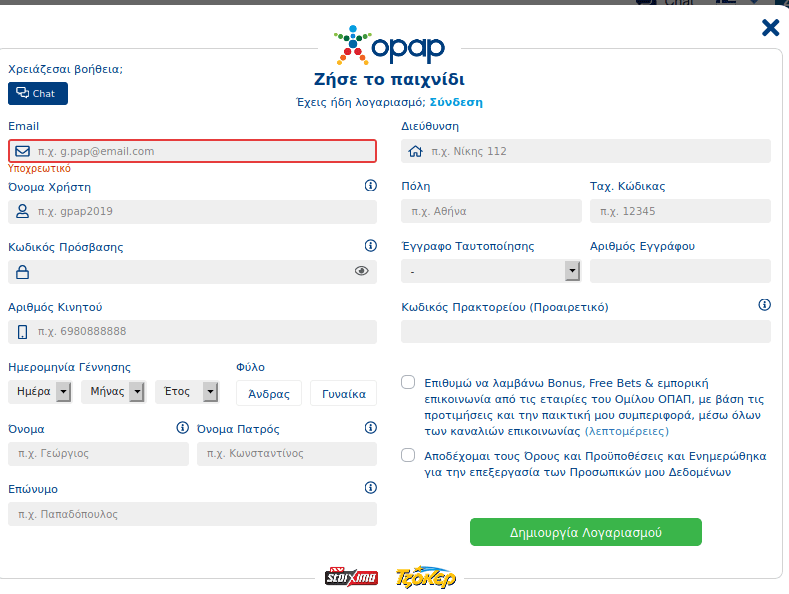Open the Μήνας month dropdown
Image resolution: width=789 pixels, height=594 pixels.
click(x=114, y=392)
